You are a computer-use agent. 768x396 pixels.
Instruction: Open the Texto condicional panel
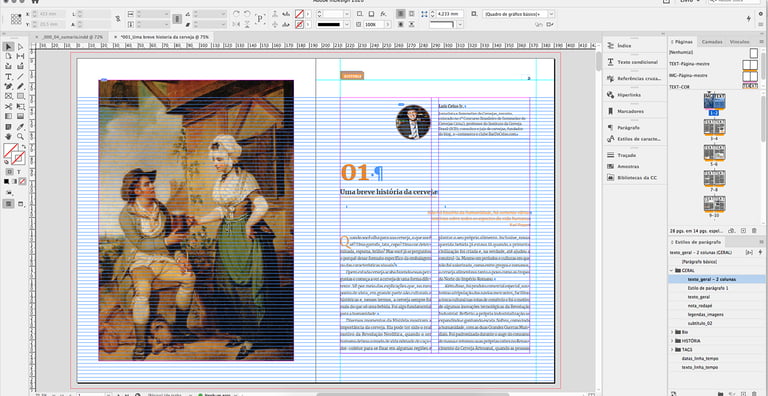634,62
